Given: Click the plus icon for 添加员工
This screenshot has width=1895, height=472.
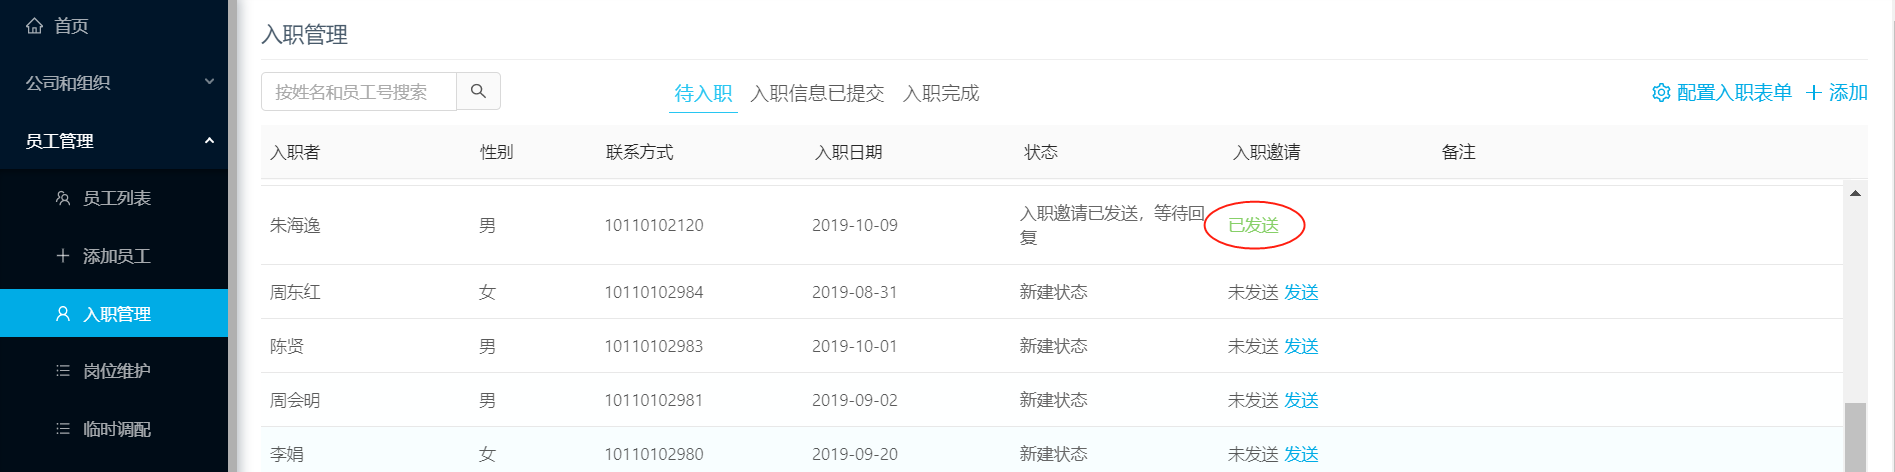Looking at the screenshot, I should (62, 256).
